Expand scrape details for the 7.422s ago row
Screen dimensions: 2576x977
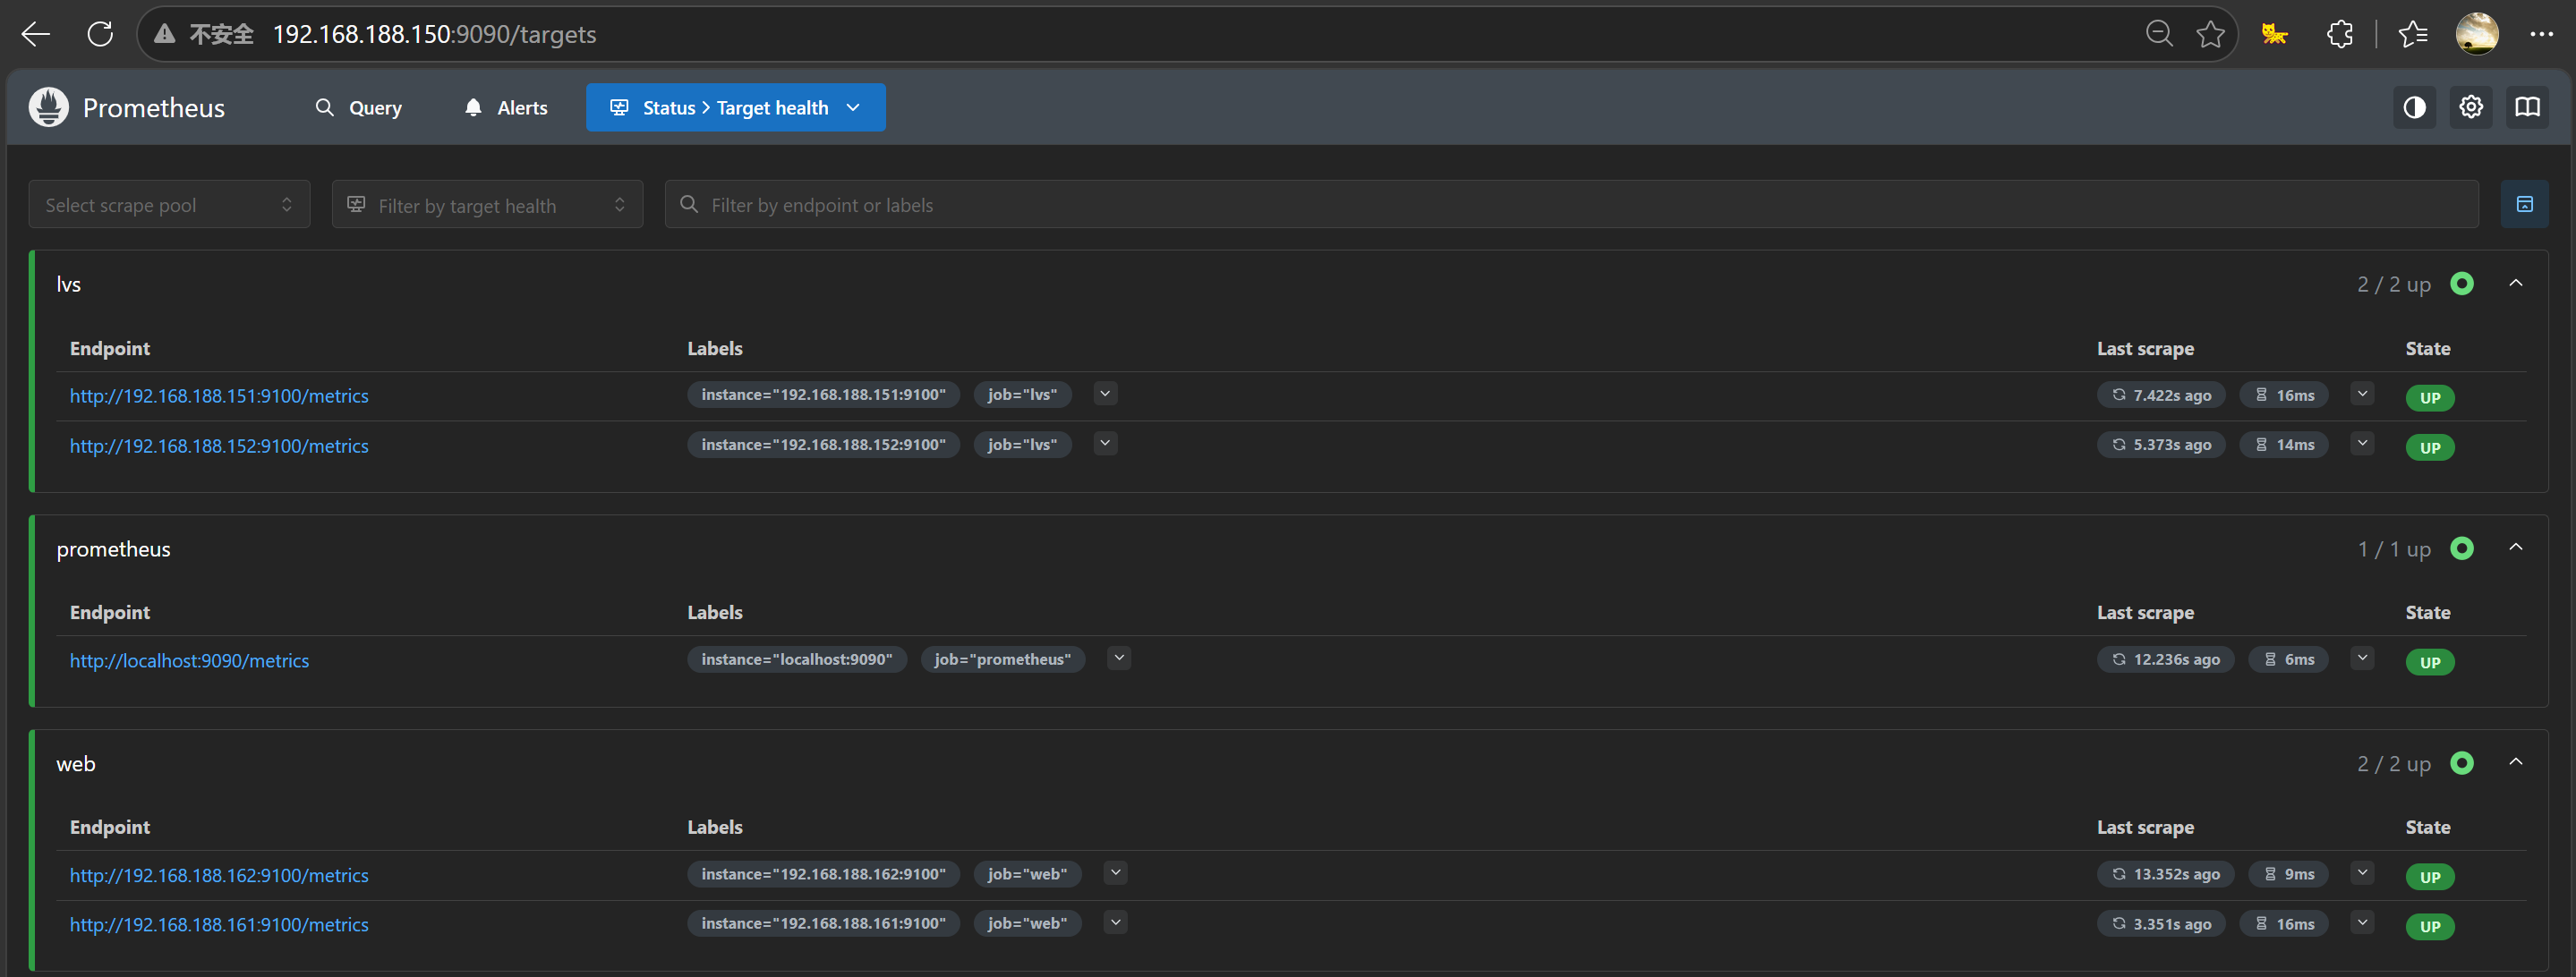[2362, 394]
